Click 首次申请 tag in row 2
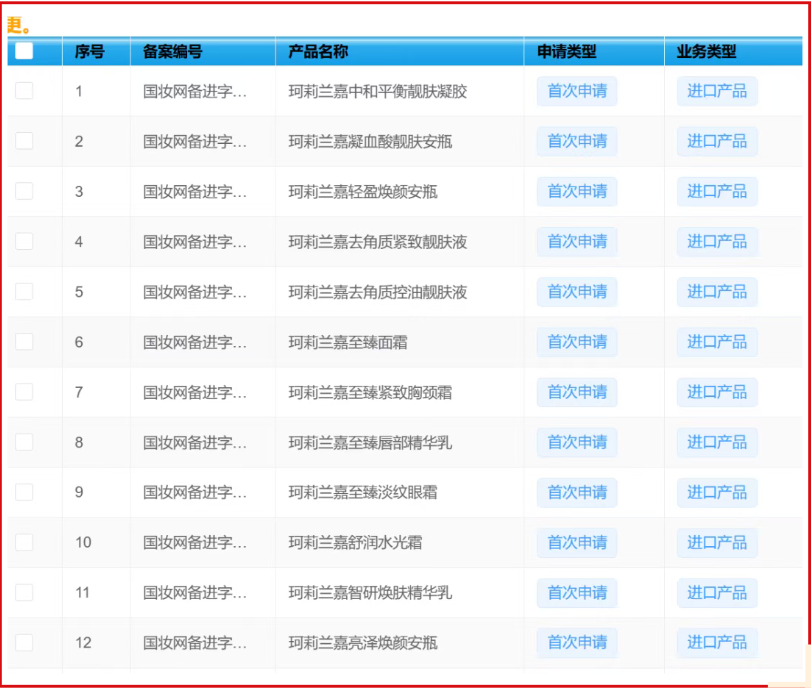811x689 pixels. pos(577,141)
